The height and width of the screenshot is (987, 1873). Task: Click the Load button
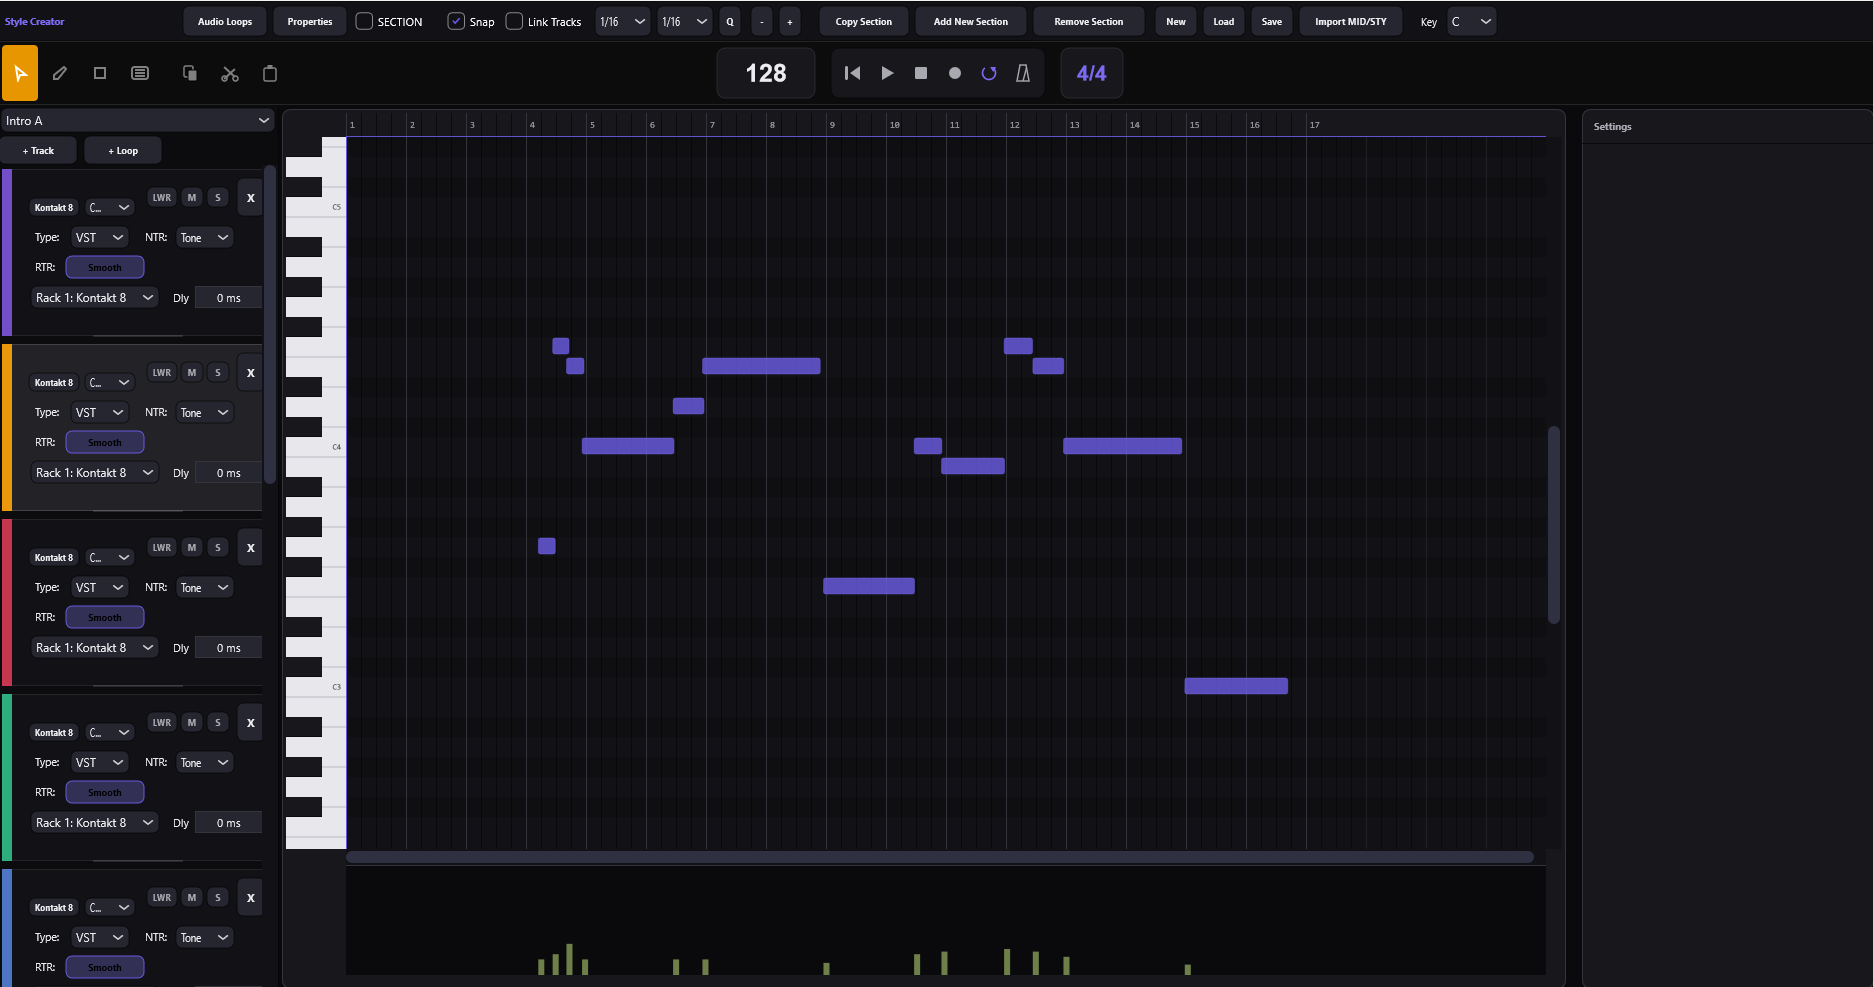[x=1224, y=22]
